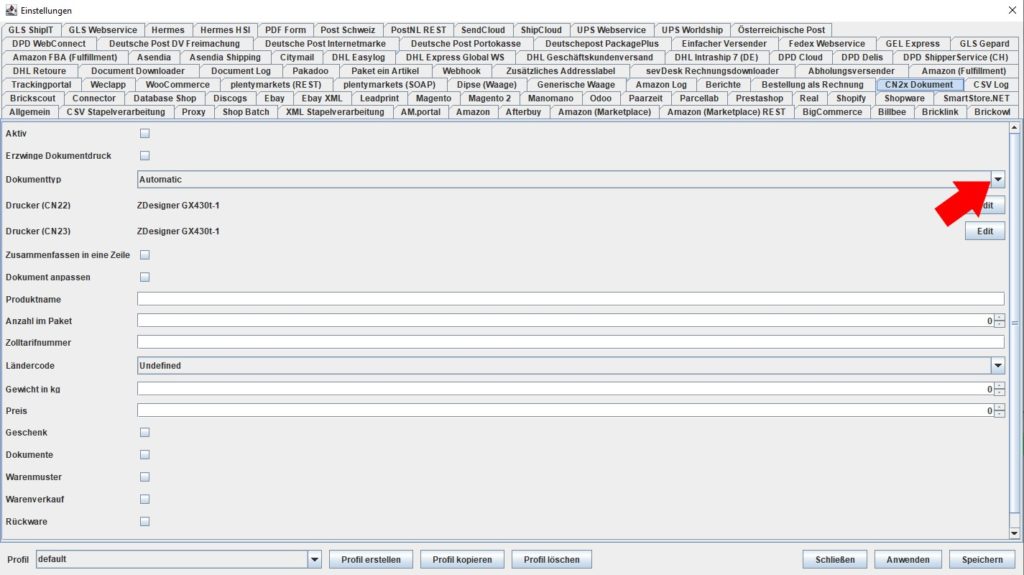Tick the Dokumente checkbox
Image resolution: width=1024 pixels, height=575 pixels.
(x=145, y=455)
